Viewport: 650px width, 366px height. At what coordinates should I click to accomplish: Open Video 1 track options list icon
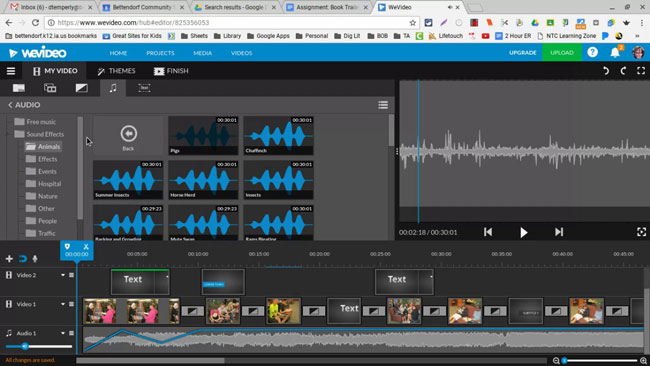(71, 304)
